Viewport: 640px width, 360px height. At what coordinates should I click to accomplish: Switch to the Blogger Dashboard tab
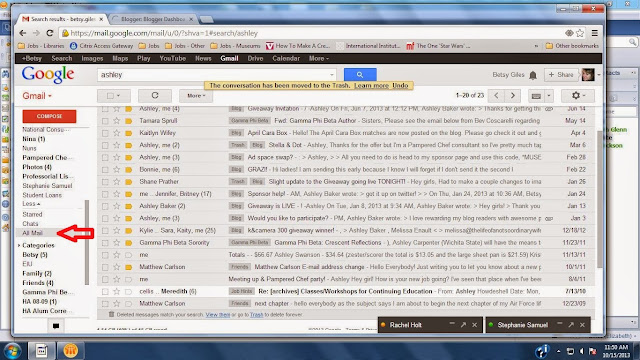(153, 19)
